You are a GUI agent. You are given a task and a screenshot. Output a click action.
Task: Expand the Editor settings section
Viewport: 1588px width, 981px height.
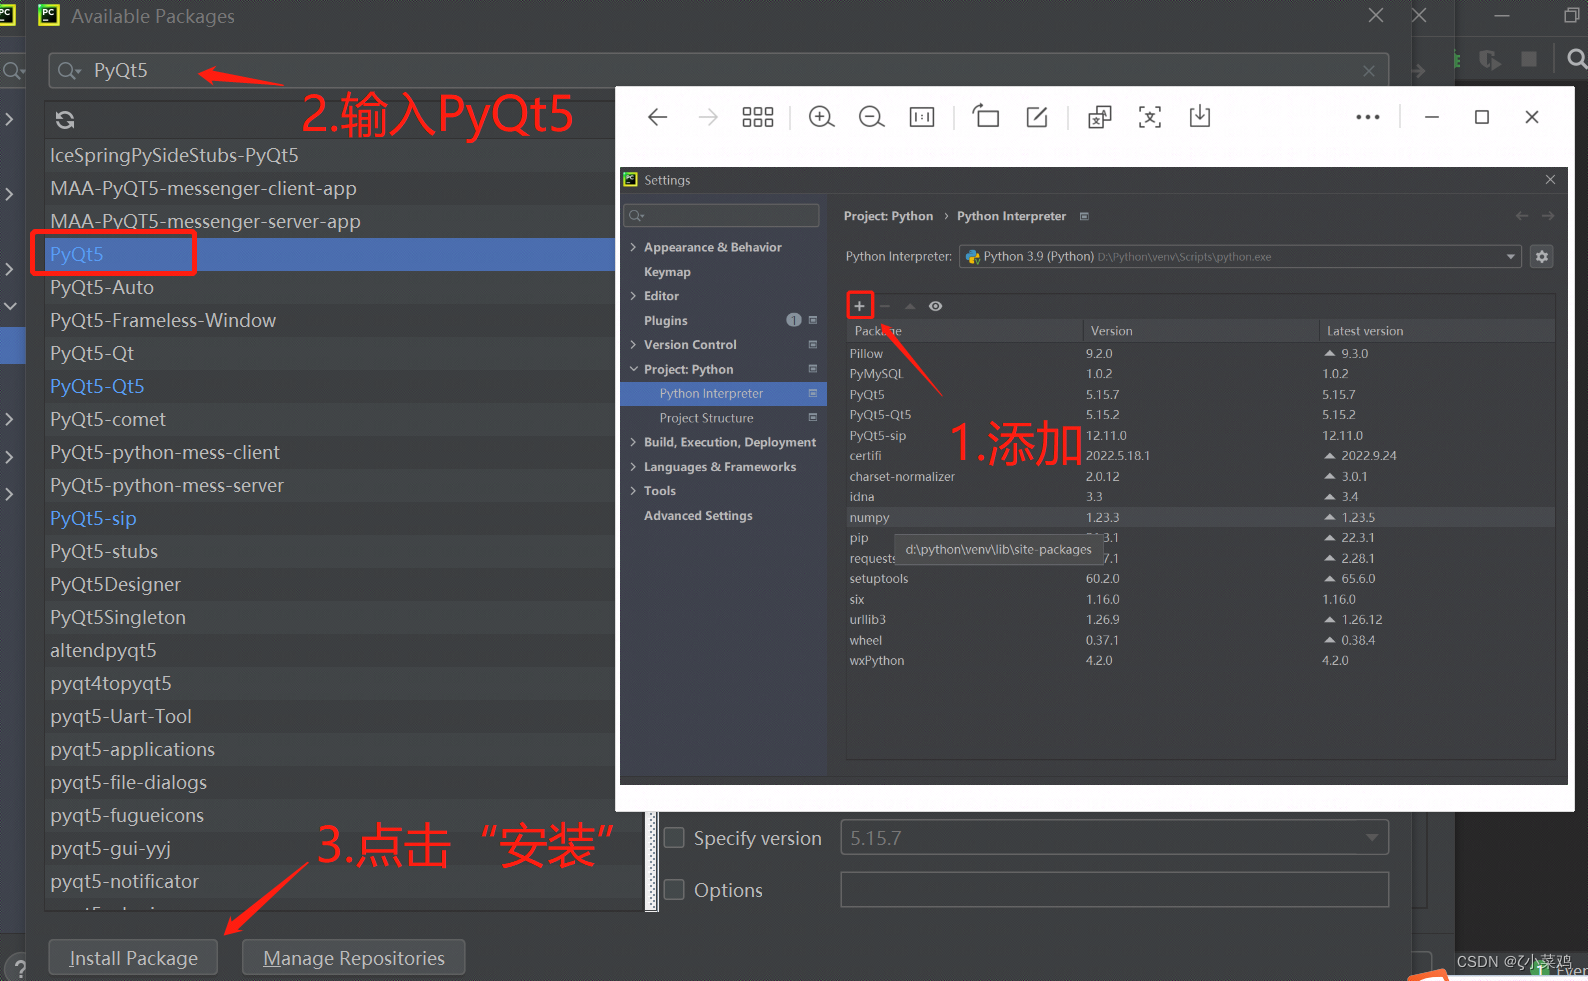pyautogui.click(x=633, y=296)
